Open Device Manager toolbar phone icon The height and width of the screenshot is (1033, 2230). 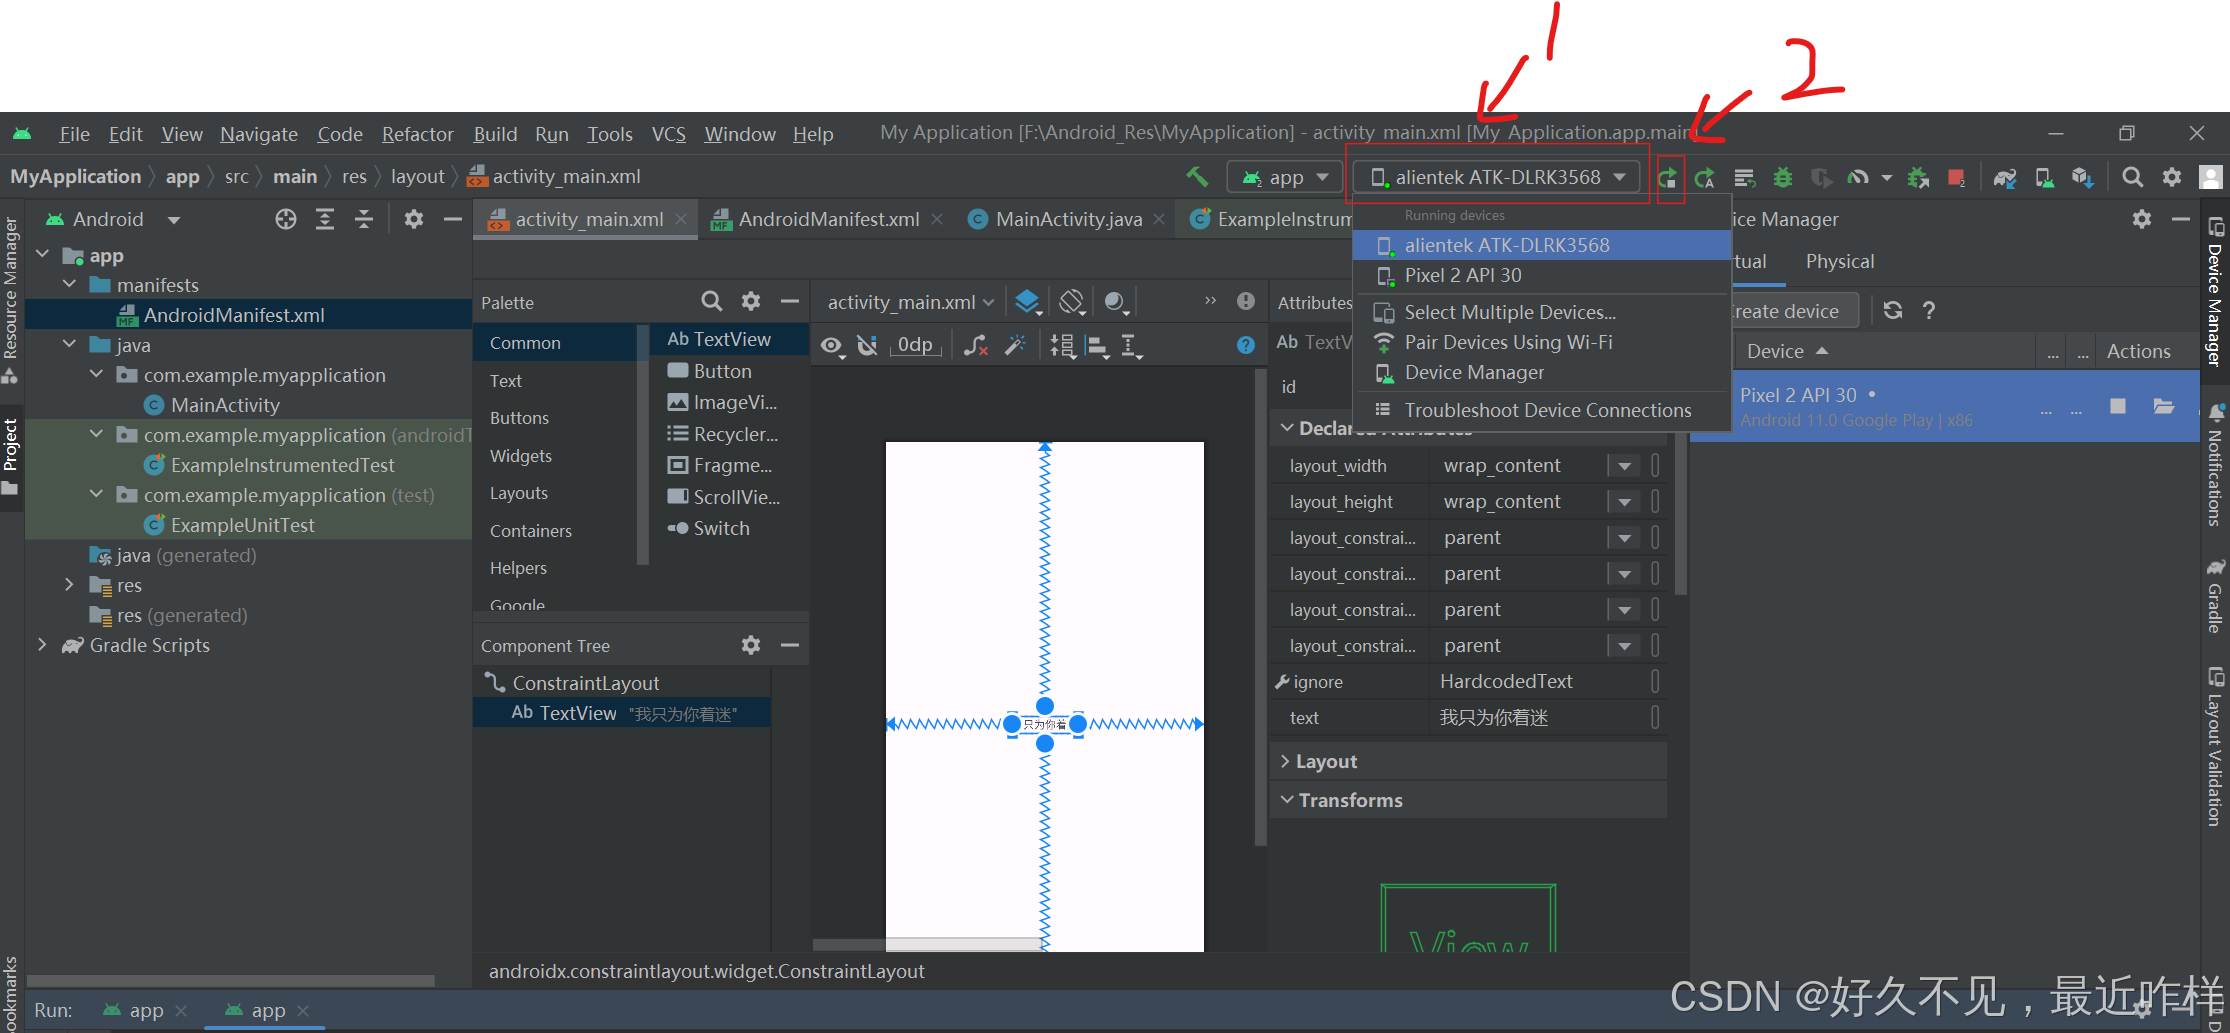pyautogui.click(x=2045, y=178)
